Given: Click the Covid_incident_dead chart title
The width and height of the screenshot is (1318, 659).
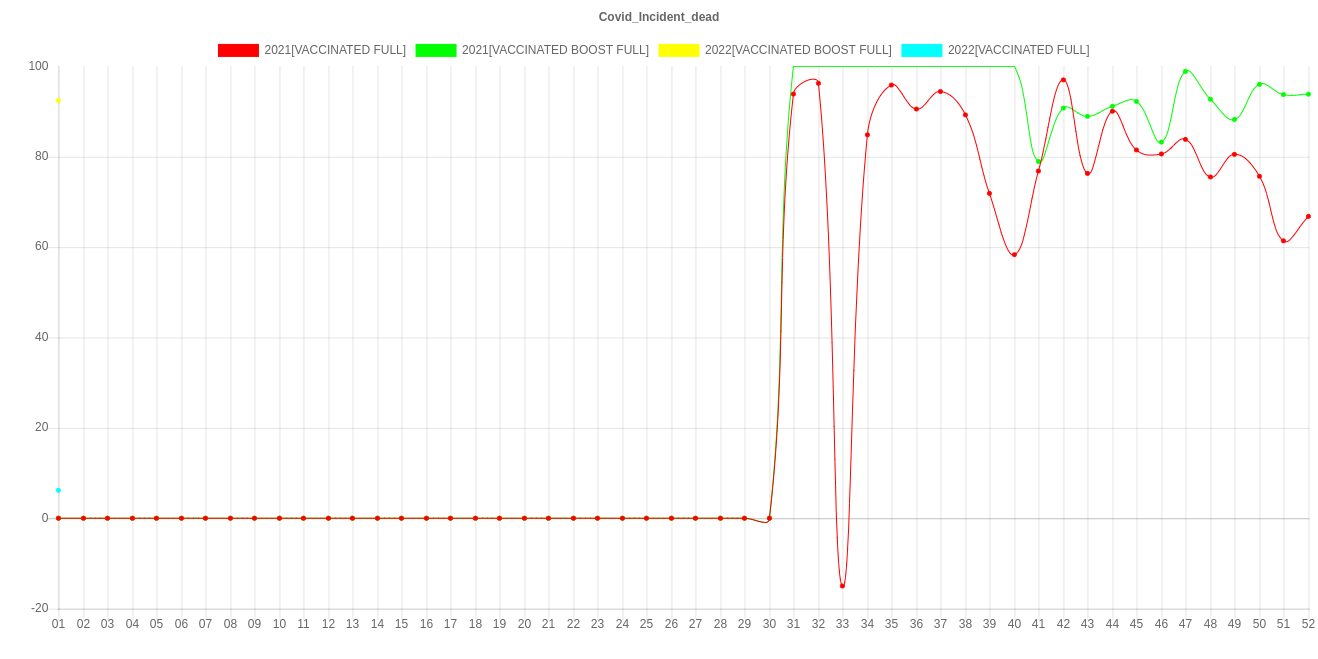Looking at the screenshot, I should [658, 17].
